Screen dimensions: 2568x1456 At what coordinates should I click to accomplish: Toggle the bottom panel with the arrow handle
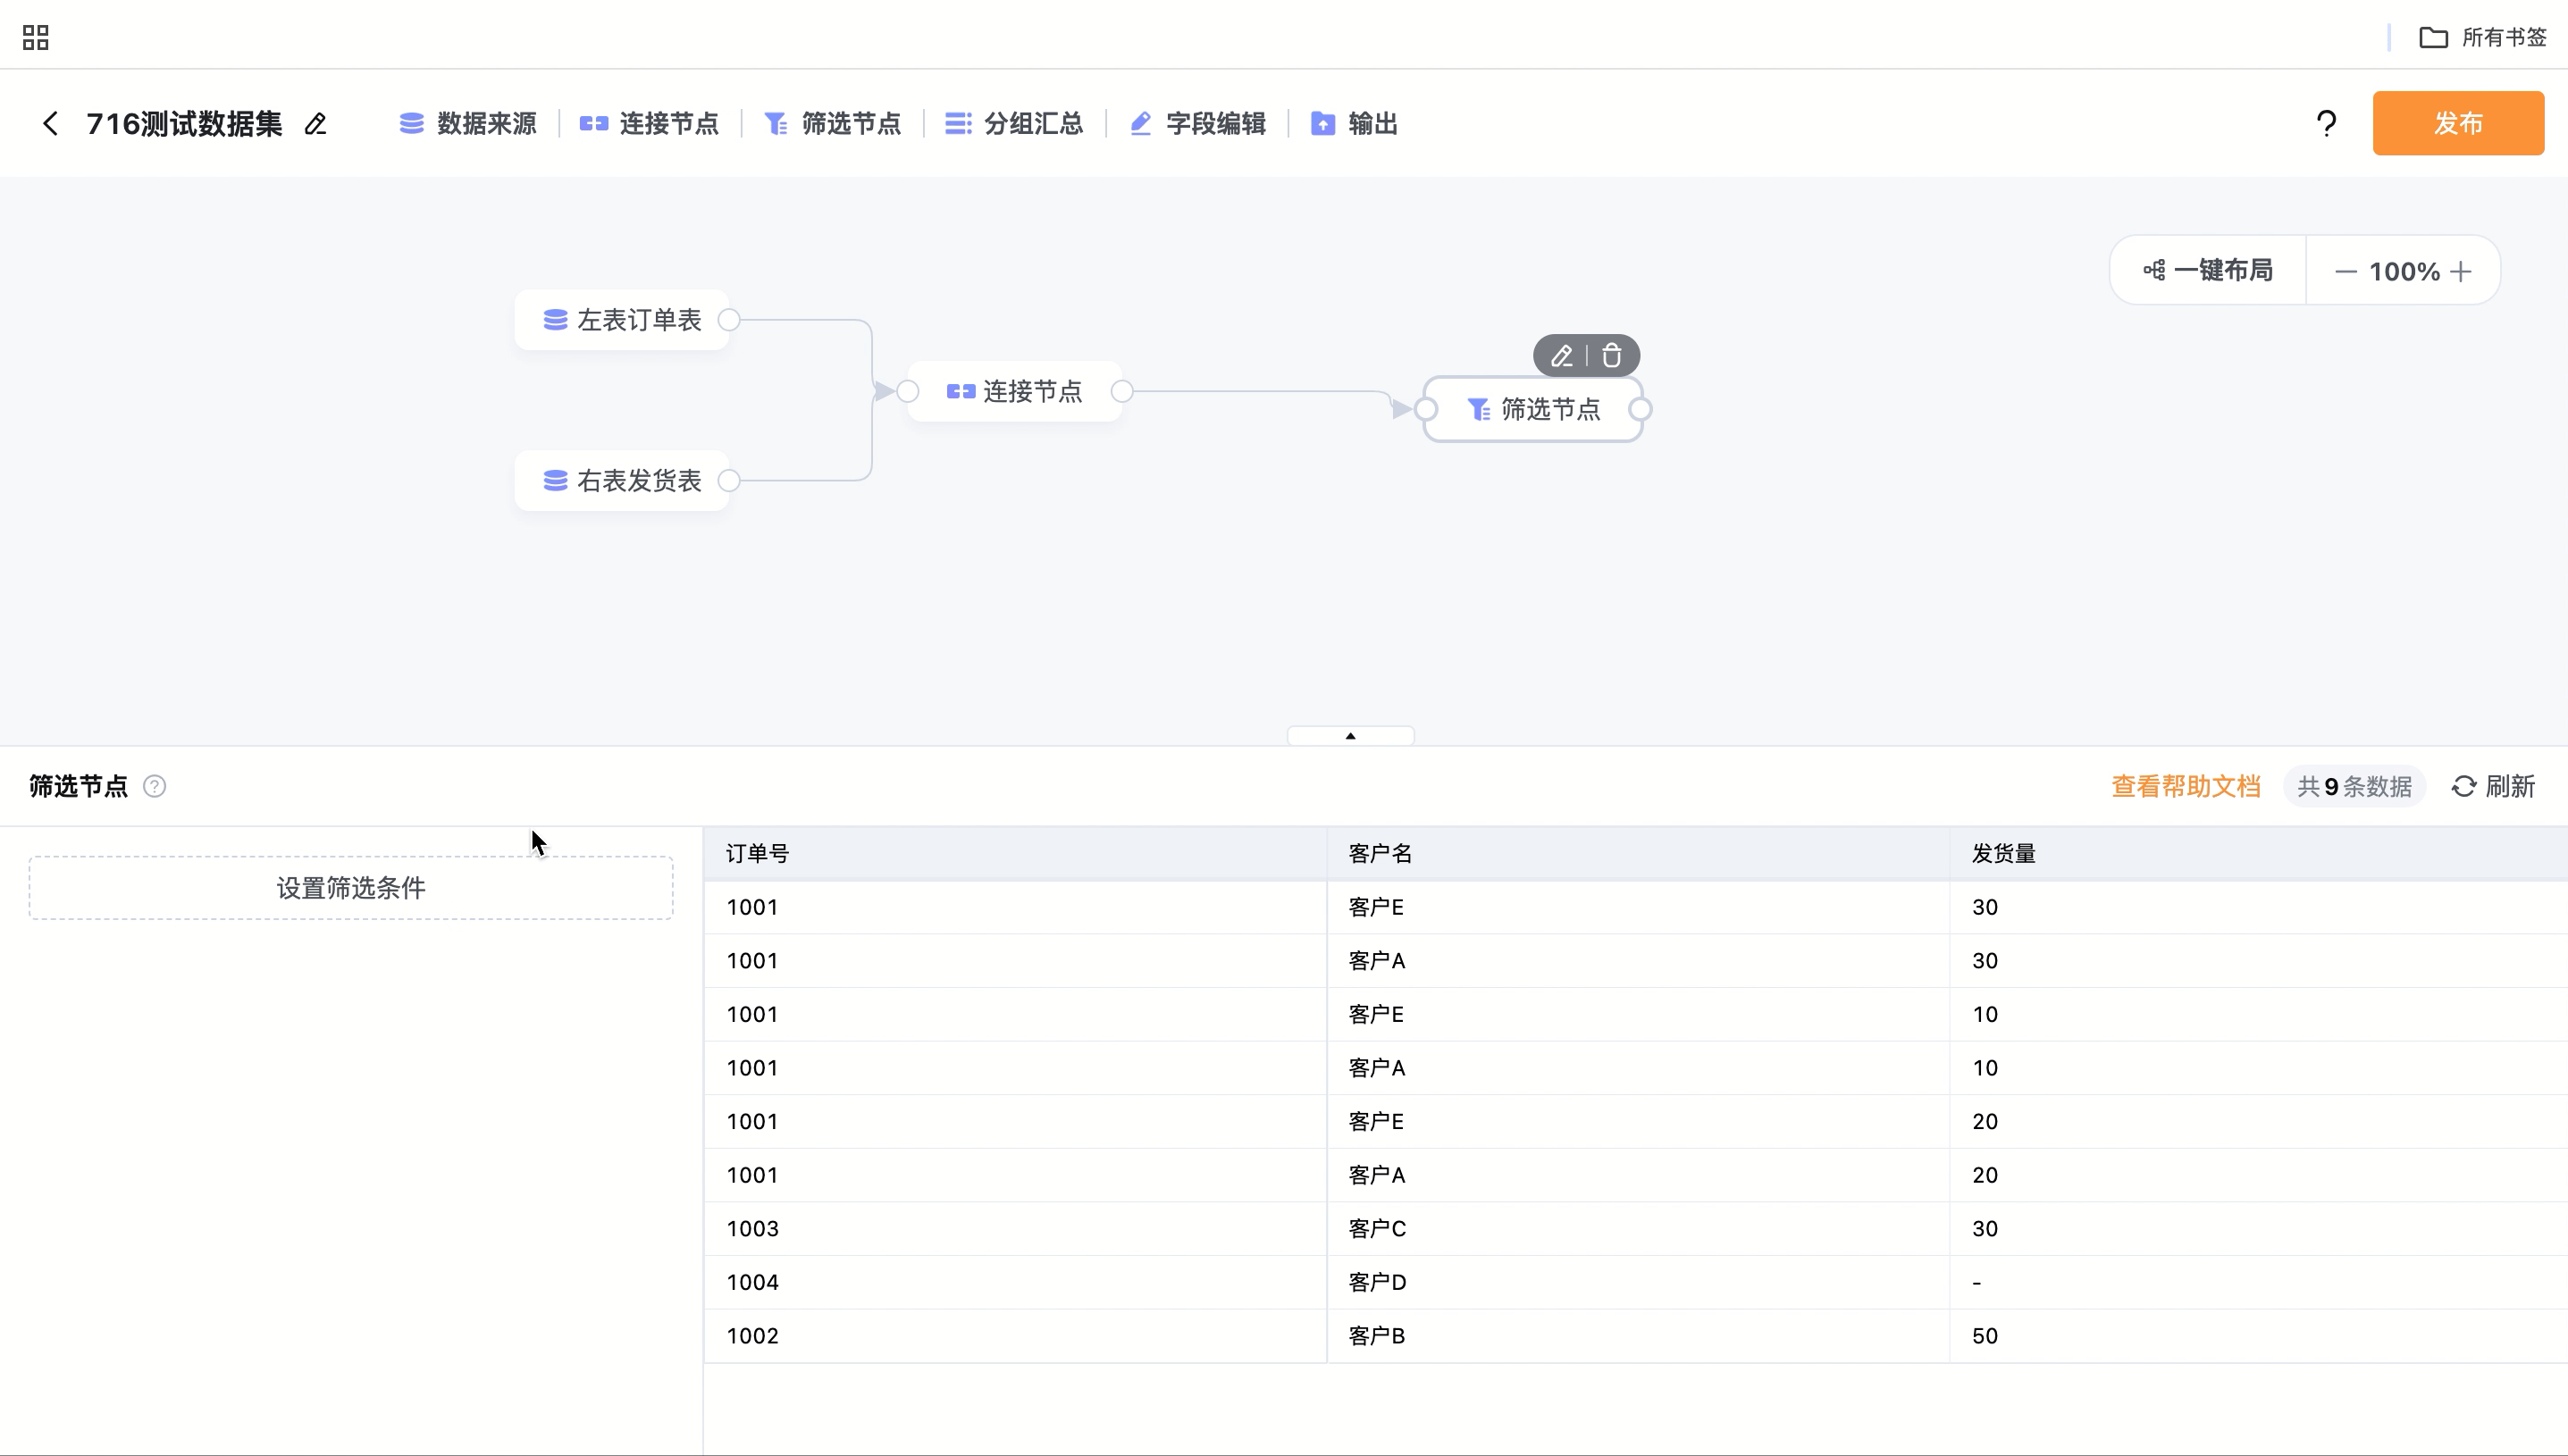(1350, 736)
